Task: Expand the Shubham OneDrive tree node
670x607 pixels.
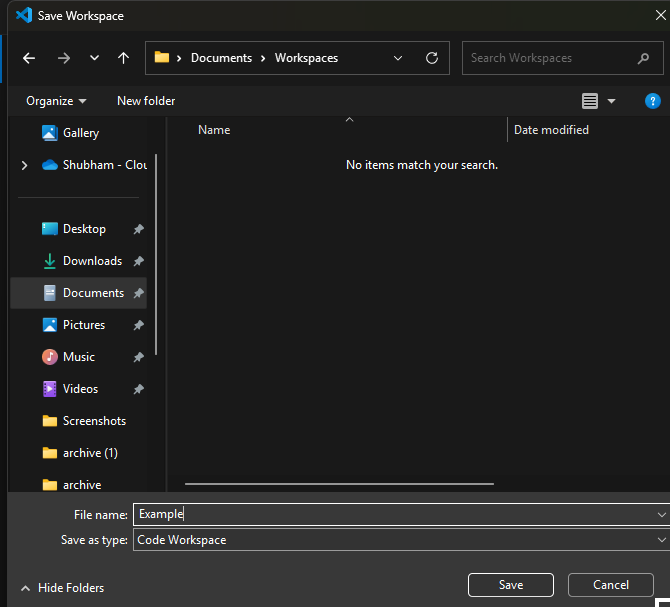Action: [24, 165]
